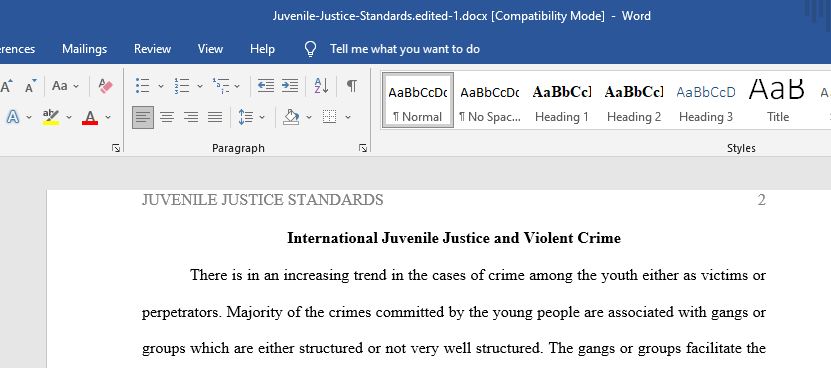The width and height of the screenshot is (831, 368).
Task: Align text right
Action: (x=191, y=117)
